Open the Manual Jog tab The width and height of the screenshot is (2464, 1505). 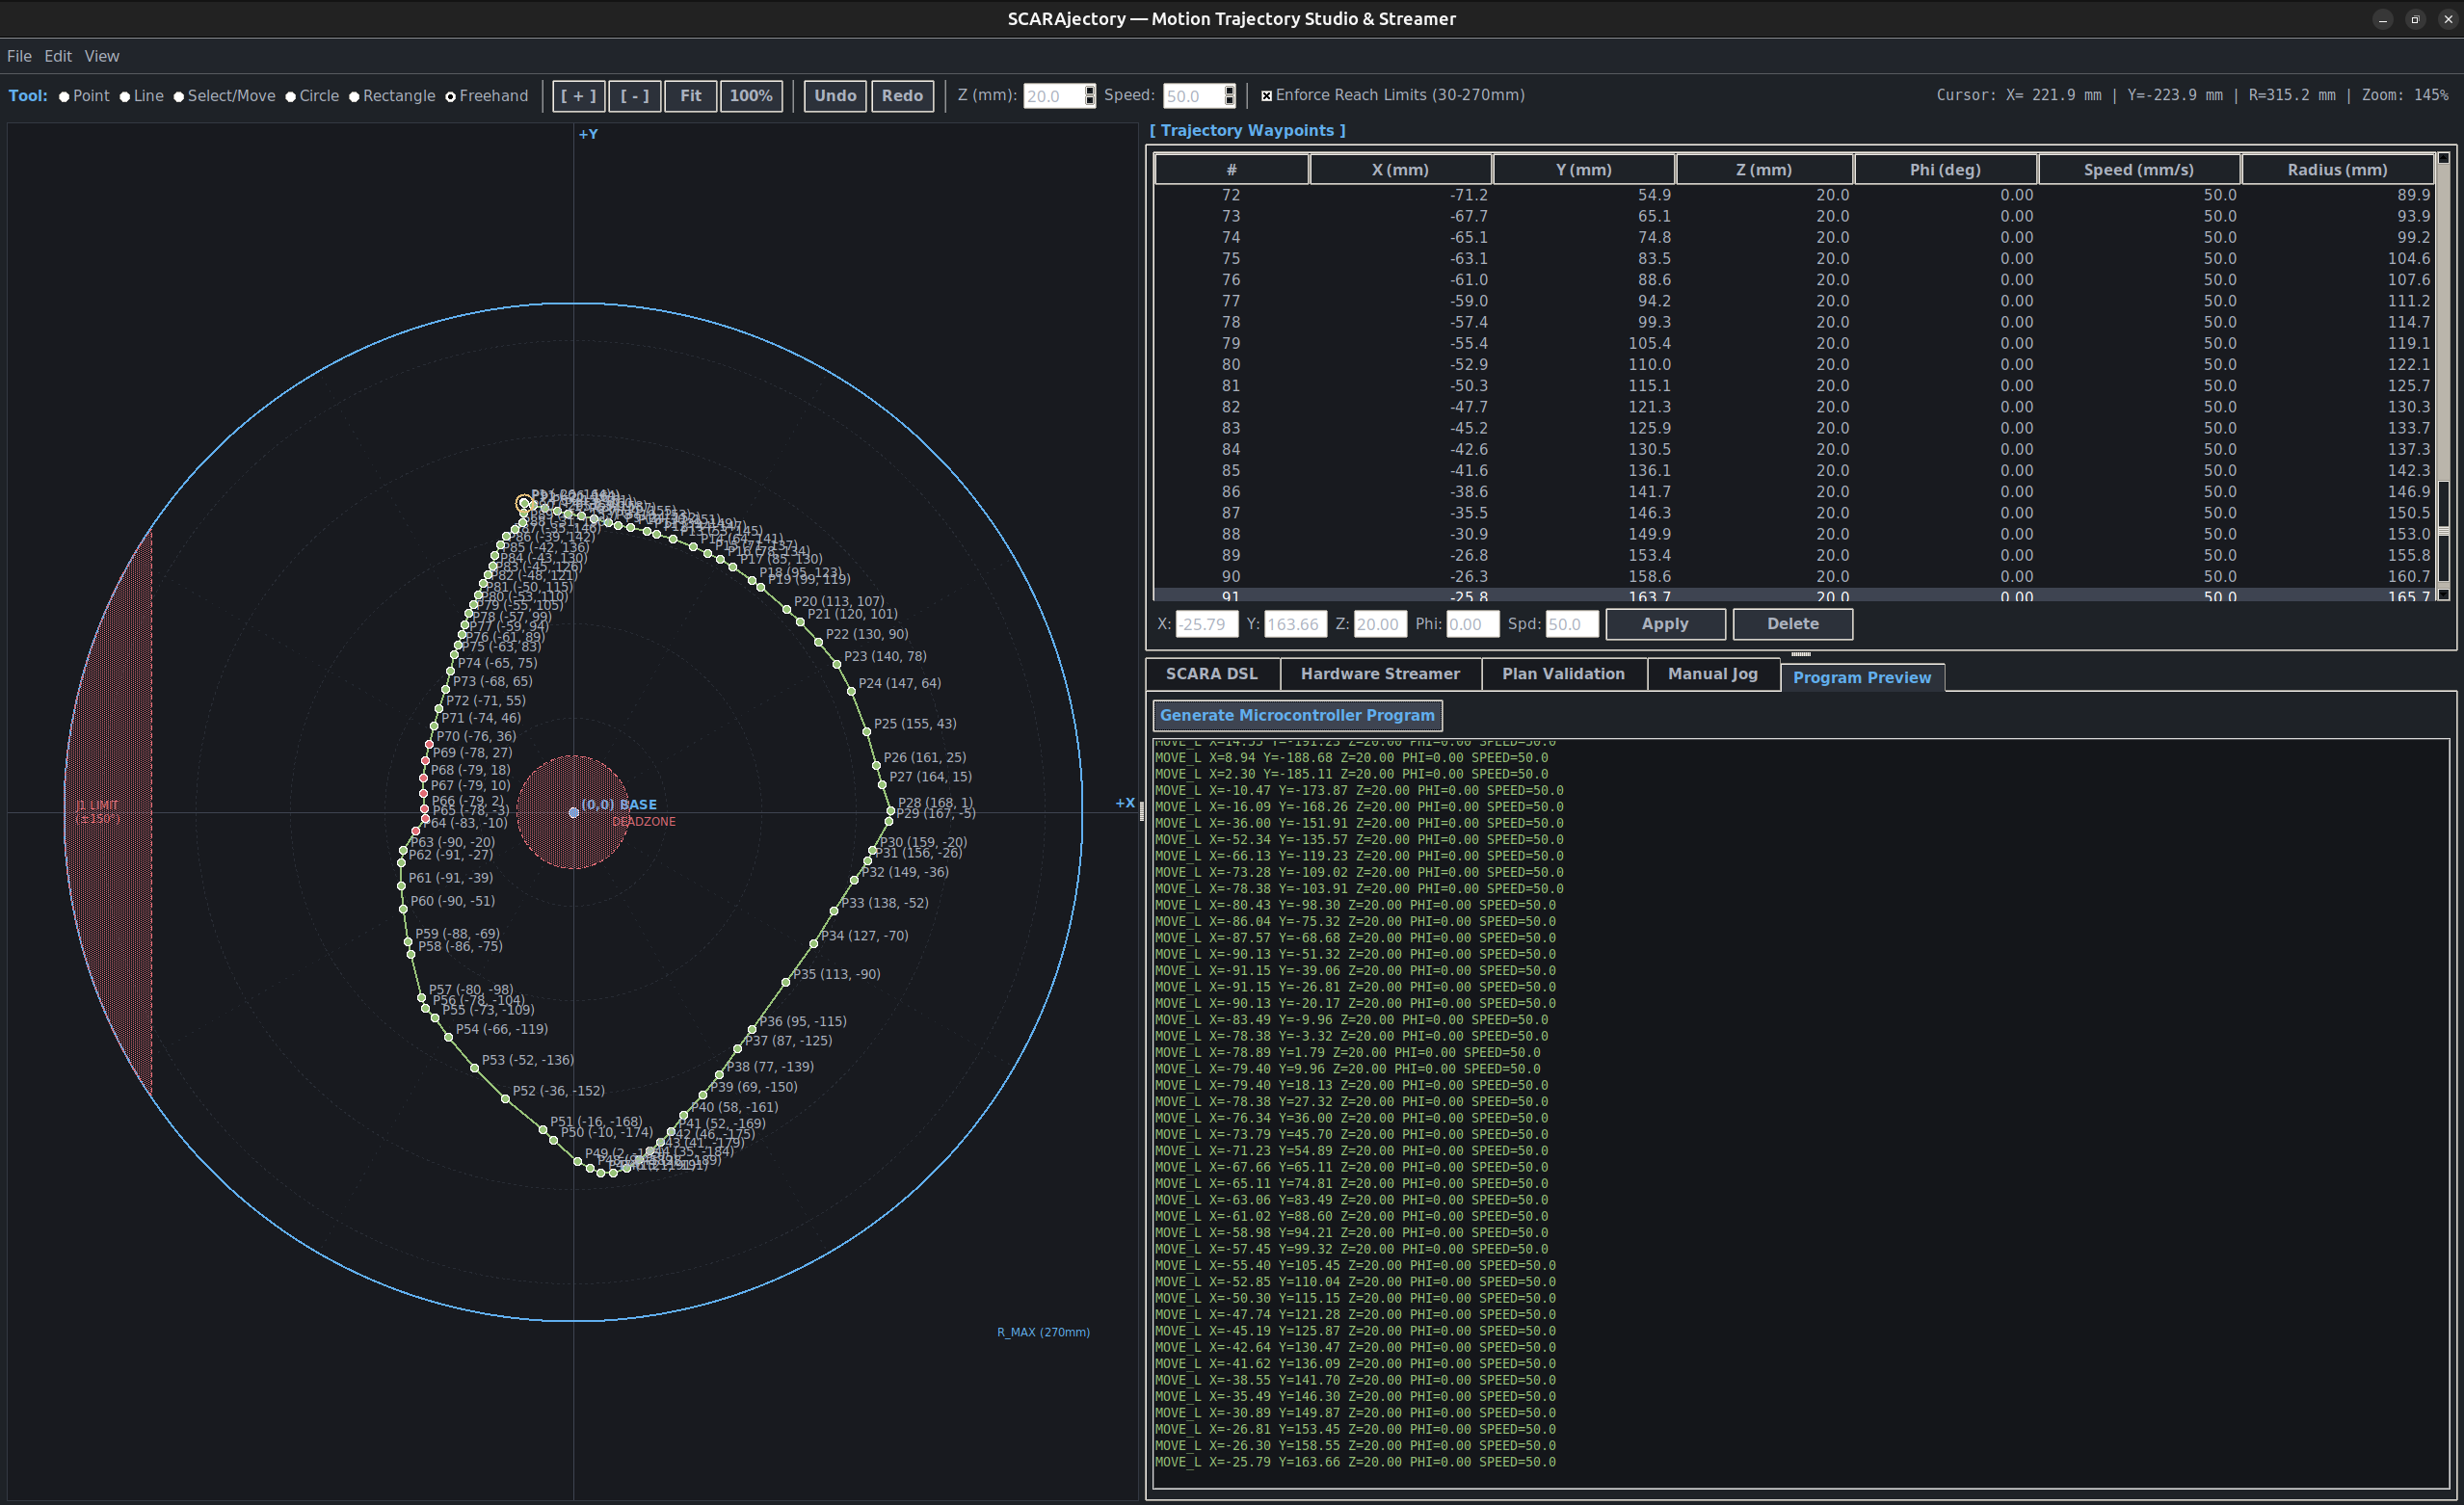pyautogui.click(x=1712, y=674)
